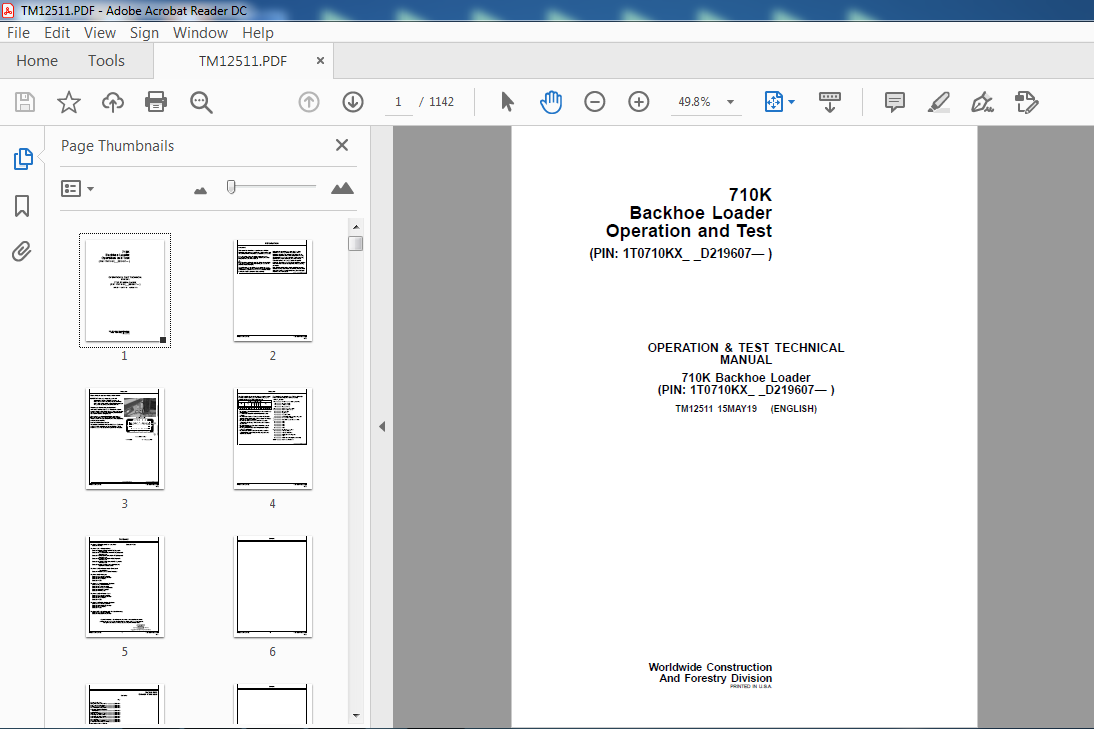Select page 2 thumbnail
Image resolution: width=1094 pixels, height=729 pixels.
(x=272, y=290)
